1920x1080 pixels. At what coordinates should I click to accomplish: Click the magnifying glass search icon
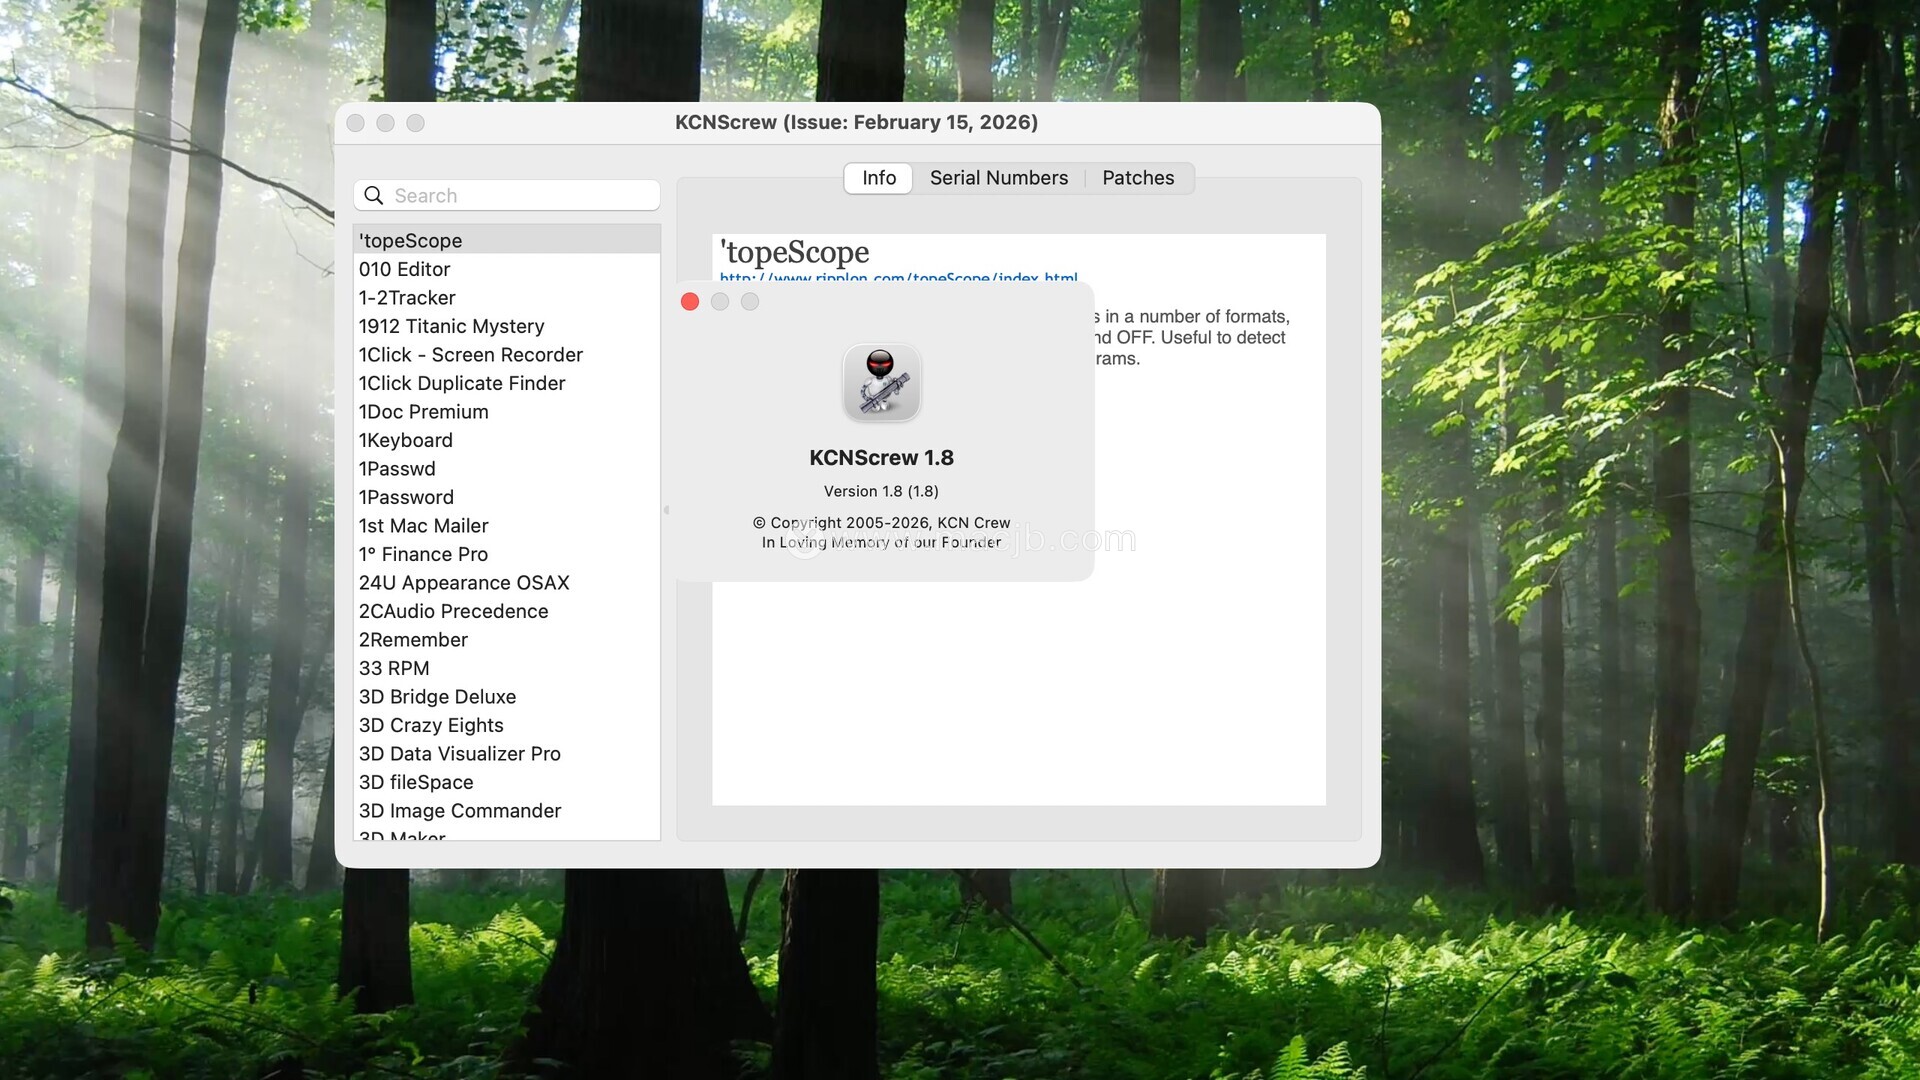pyautogui.click(x=374, y=196)
